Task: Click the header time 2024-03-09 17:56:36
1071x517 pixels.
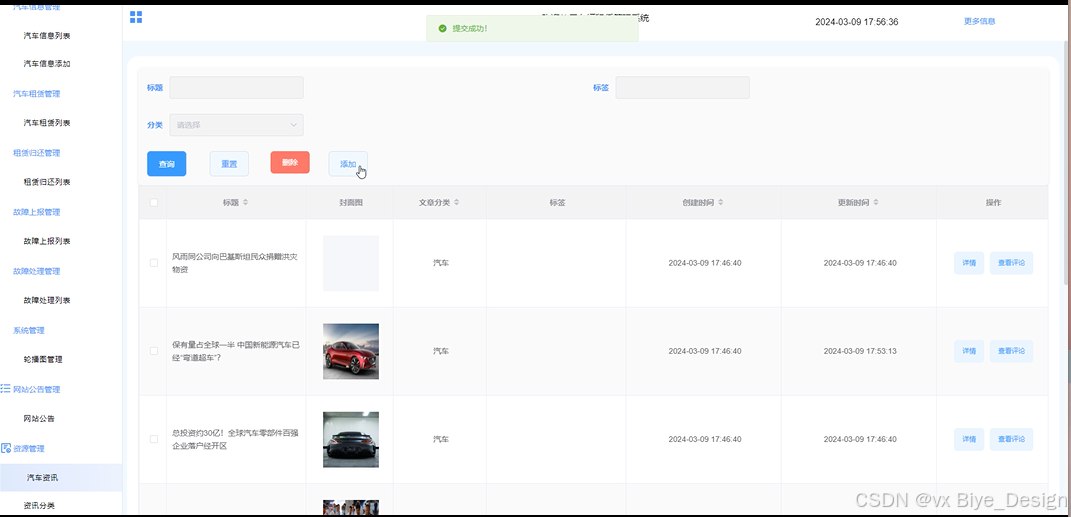Action: click(857, 22)
